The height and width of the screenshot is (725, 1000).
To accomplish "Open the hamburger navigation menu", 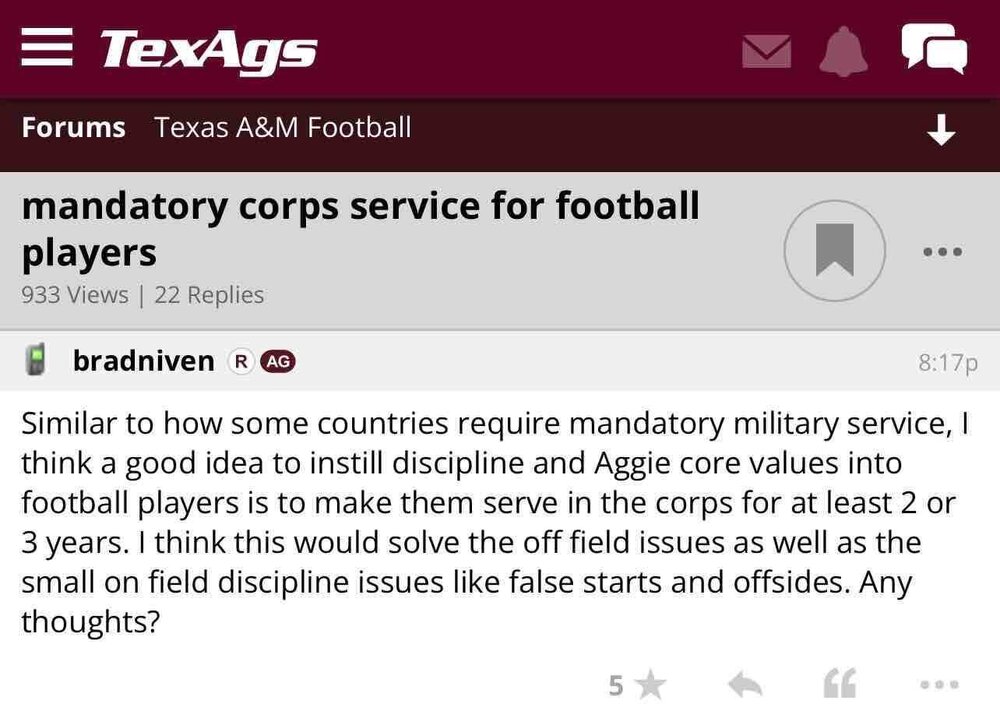I will click(47, 49).
